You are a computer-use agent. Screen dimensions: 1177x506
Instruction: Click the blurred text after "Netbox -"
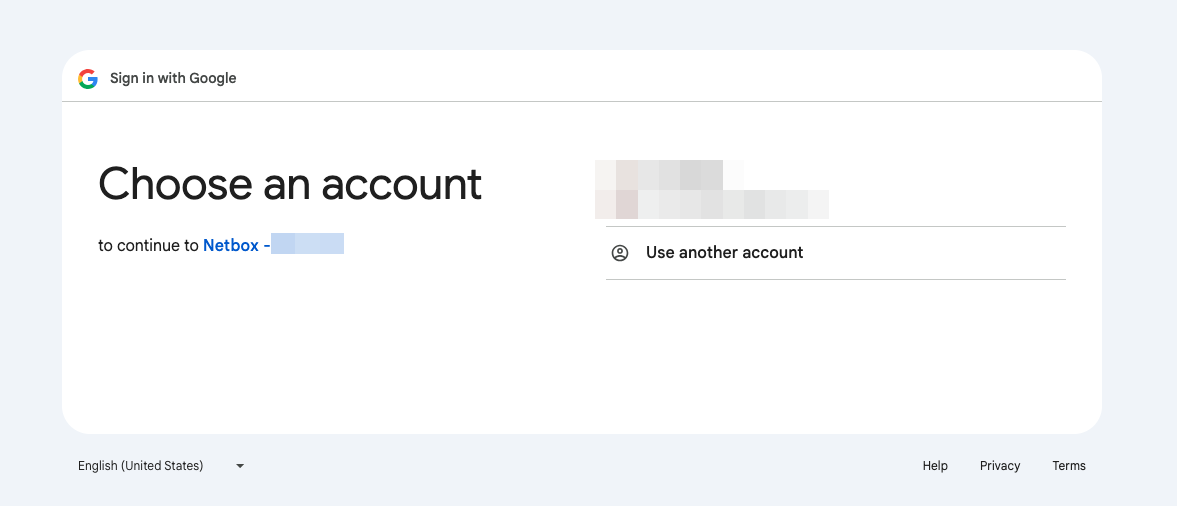308,244
